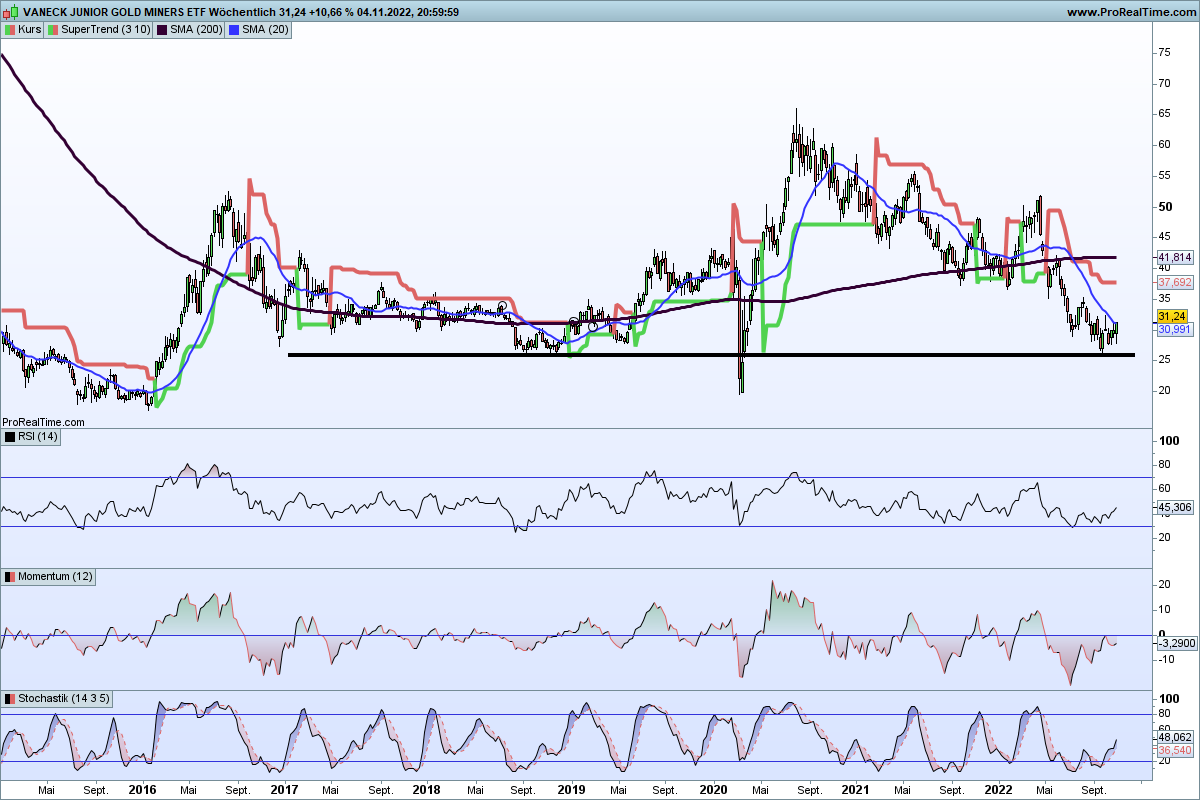Click the dark purple SMA (200) swatch
The width and height of the screenshot is (1200, 800).
[x=164, y=30]
